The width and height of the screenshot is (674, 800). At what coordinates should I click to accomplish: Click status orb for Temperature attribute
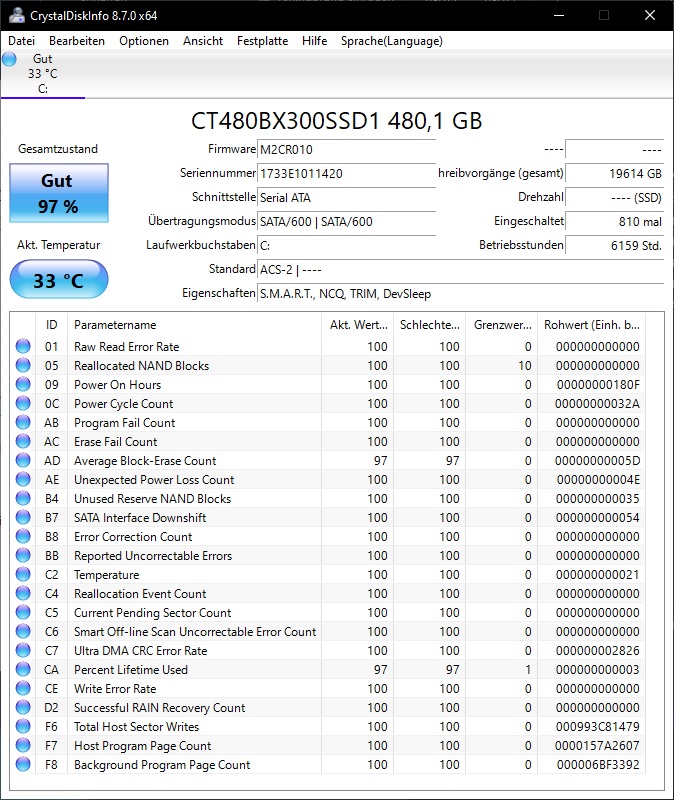[x=23, y=574]
